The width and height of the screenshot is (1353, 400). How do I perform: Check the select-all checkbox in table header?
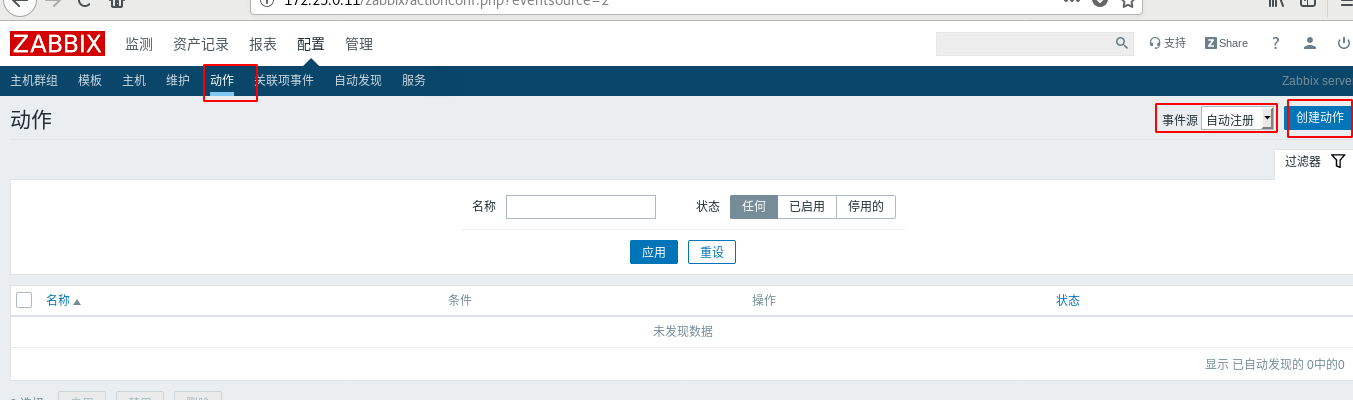pos(24,300)
